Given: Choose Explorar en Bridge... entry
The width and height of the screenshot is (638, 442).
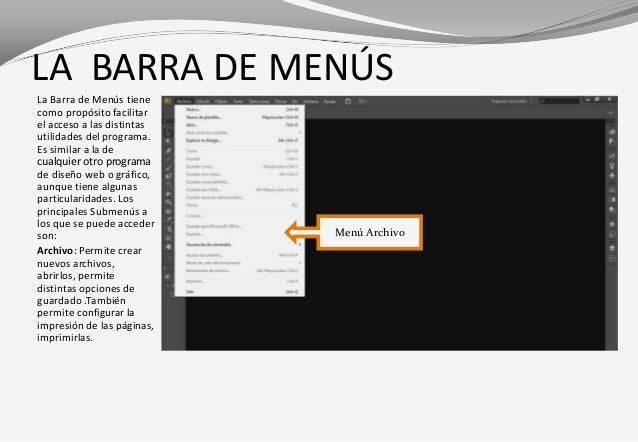Looking at the screenshot, I should click(x=240, y=140).
